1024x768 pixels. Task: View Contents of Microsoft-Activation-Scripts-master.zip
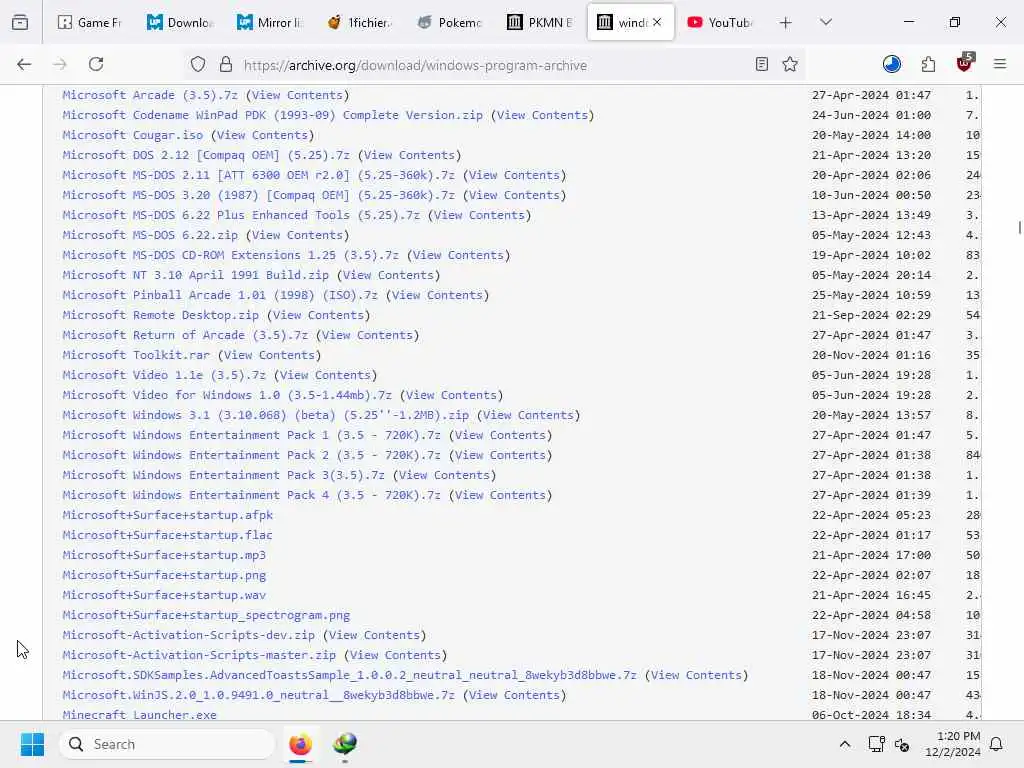[x=395, y=655]
